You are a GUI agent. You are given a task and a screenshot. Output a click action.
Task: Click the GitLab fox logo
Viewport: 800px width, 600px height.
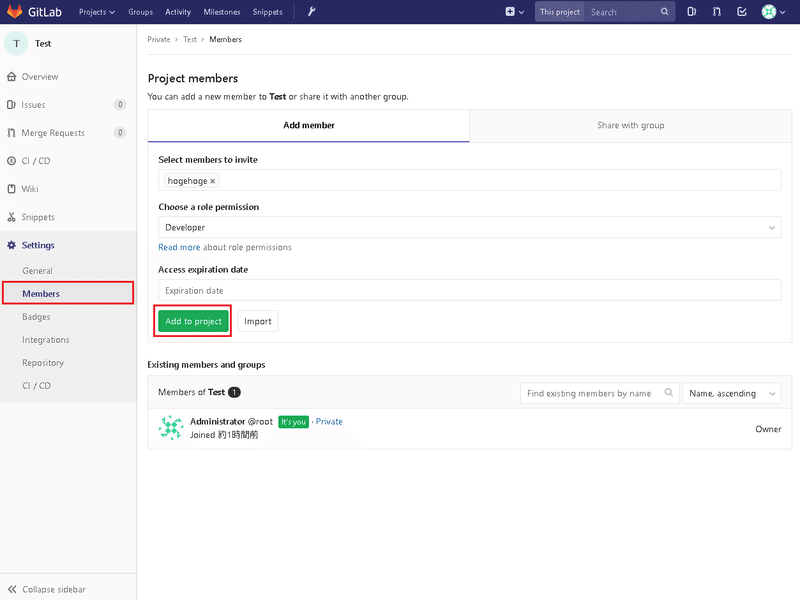click(15, 11)
